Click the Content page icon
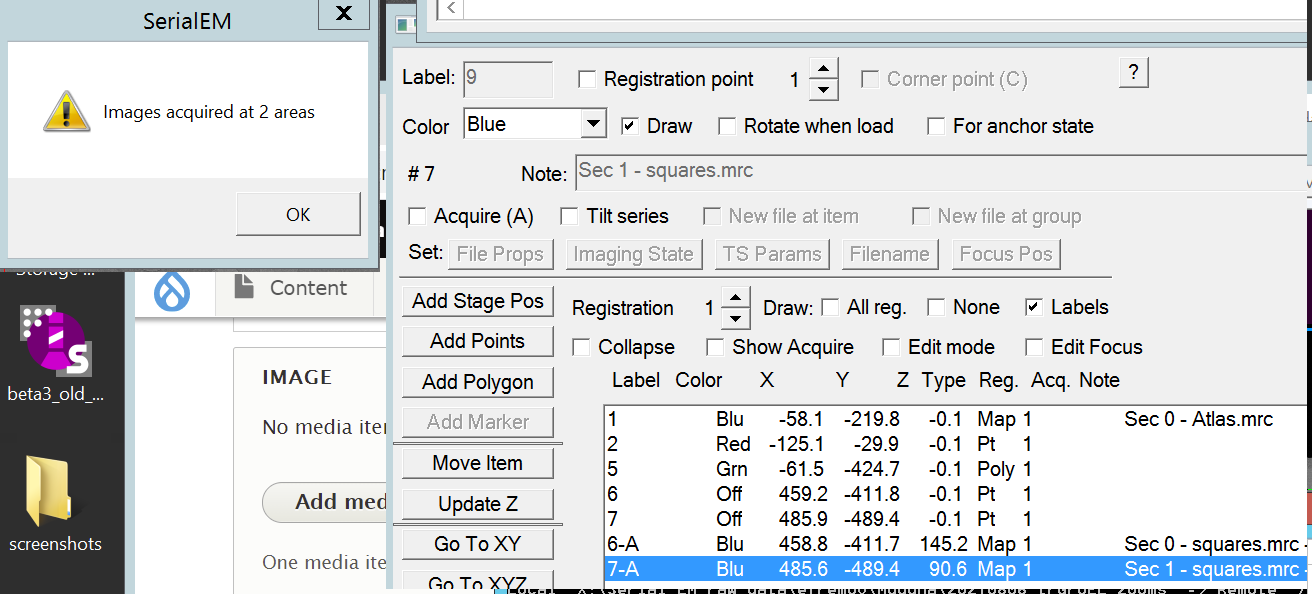1312x594 pixels. pos(243,287)
